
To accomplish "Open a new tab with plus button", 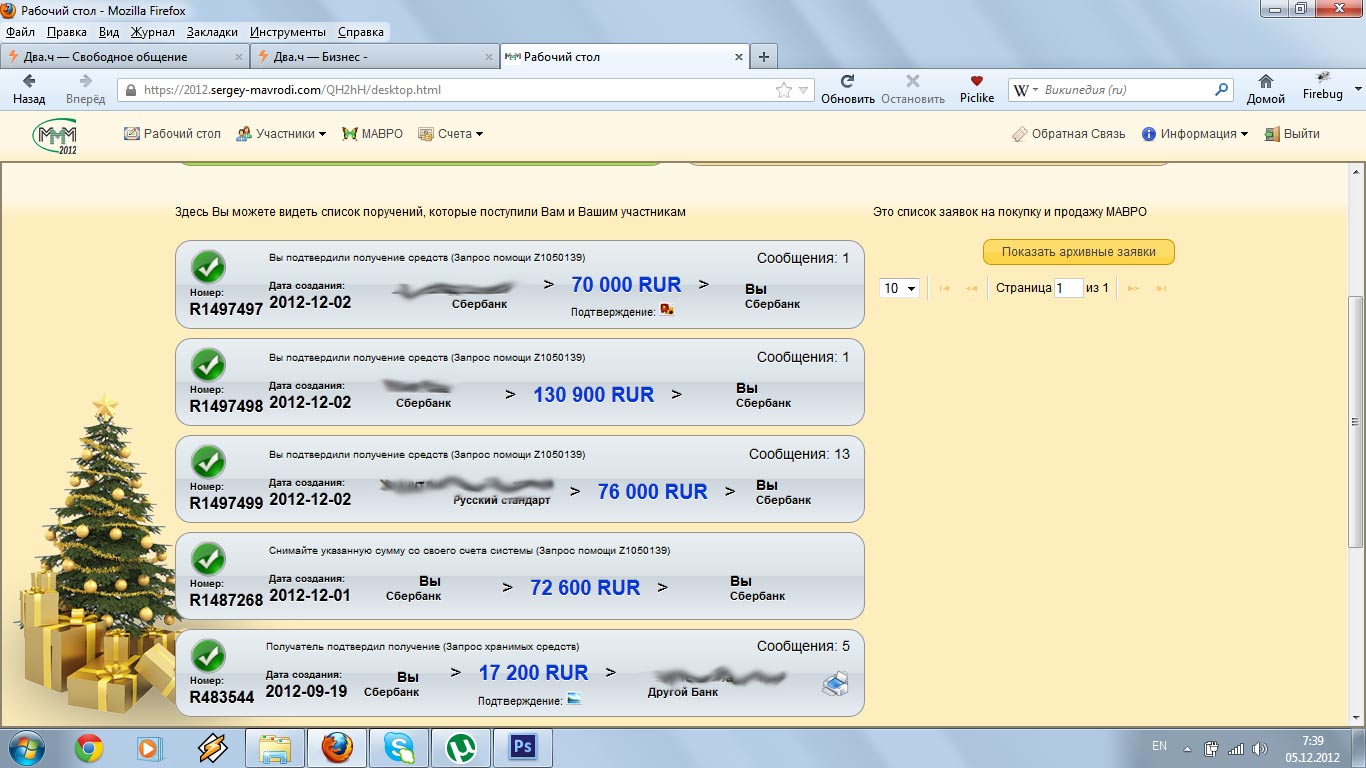I will tap(764, 57).
